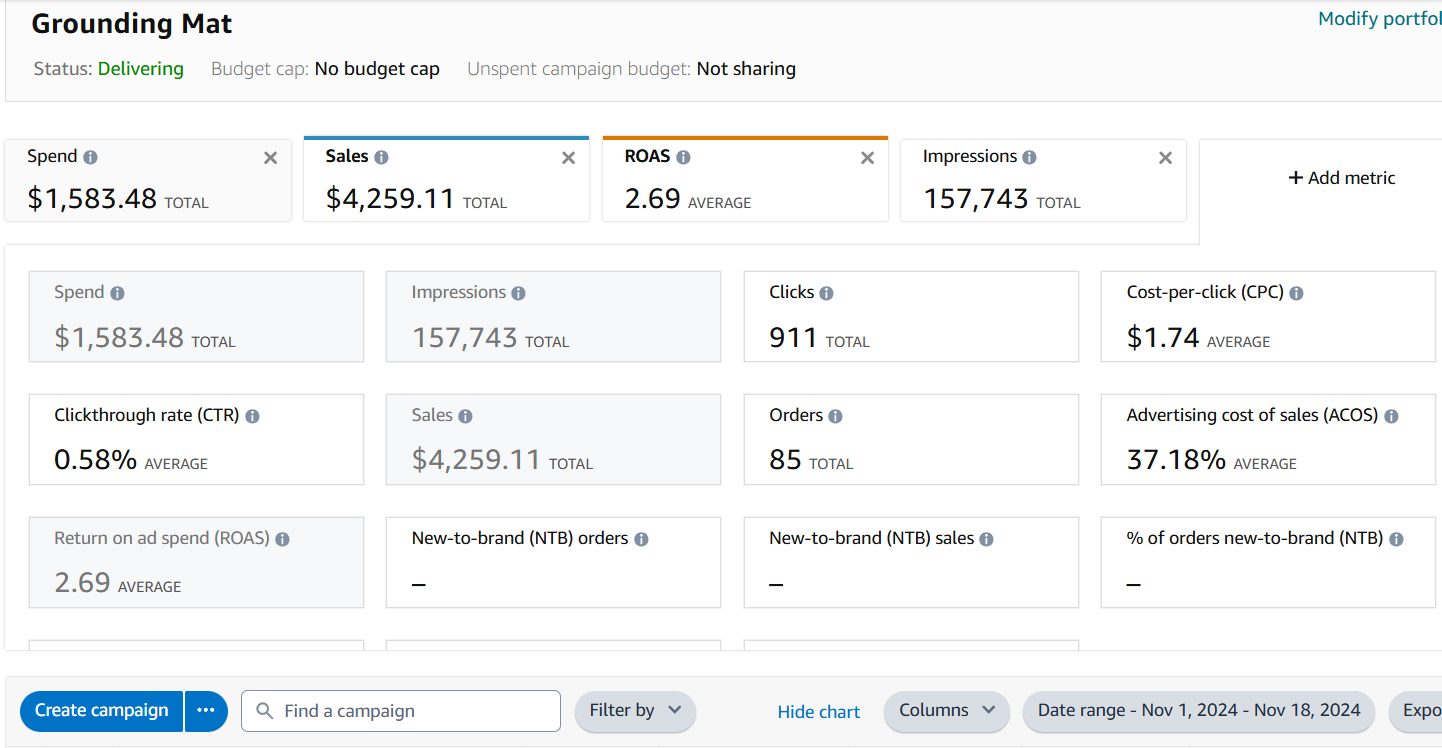Screen dimensions: 1442x748
Task: Open more options next to Create campaign
Action: (206, 711)
